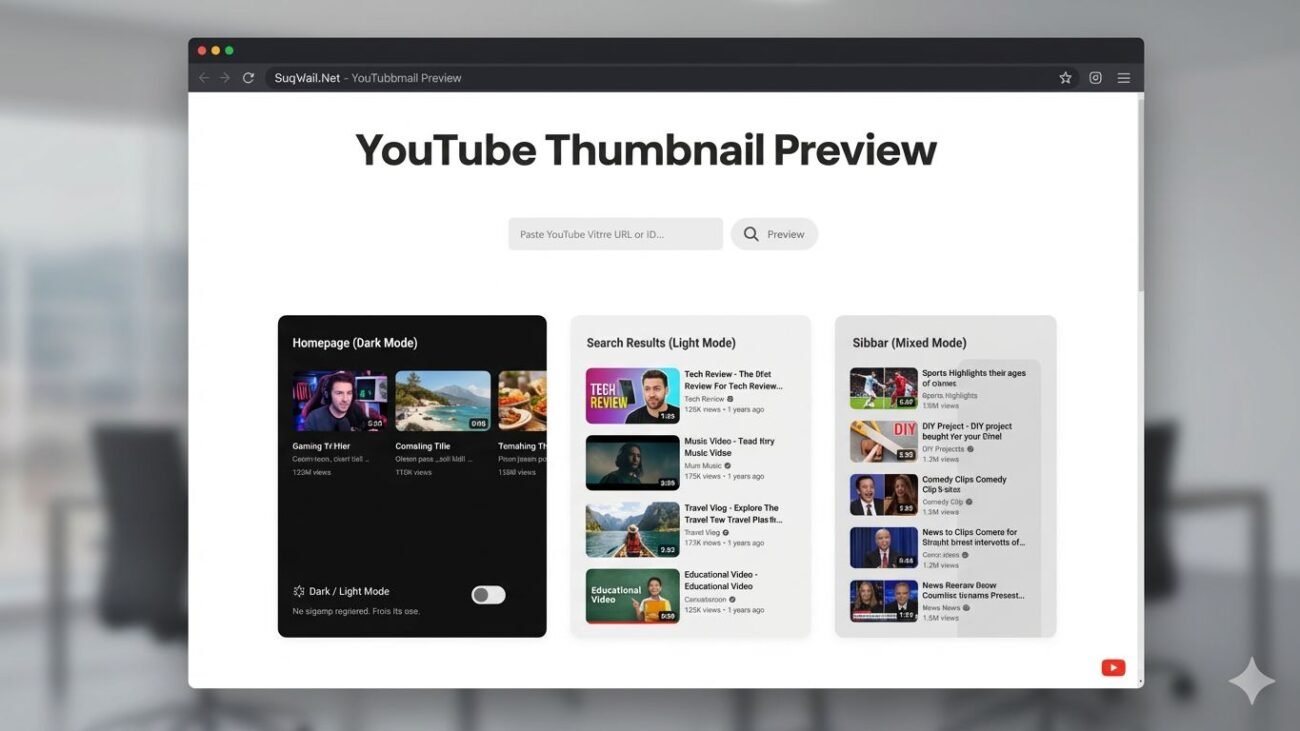Bookmark the page with the star icon
Viewport: 1300px width, 731px height.
click(1065, 78)
